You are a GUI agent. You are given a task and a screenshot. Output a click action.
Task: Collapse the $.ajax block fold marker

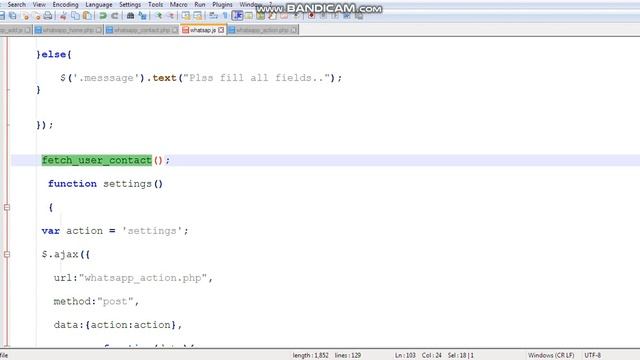(x=7, y=254)
